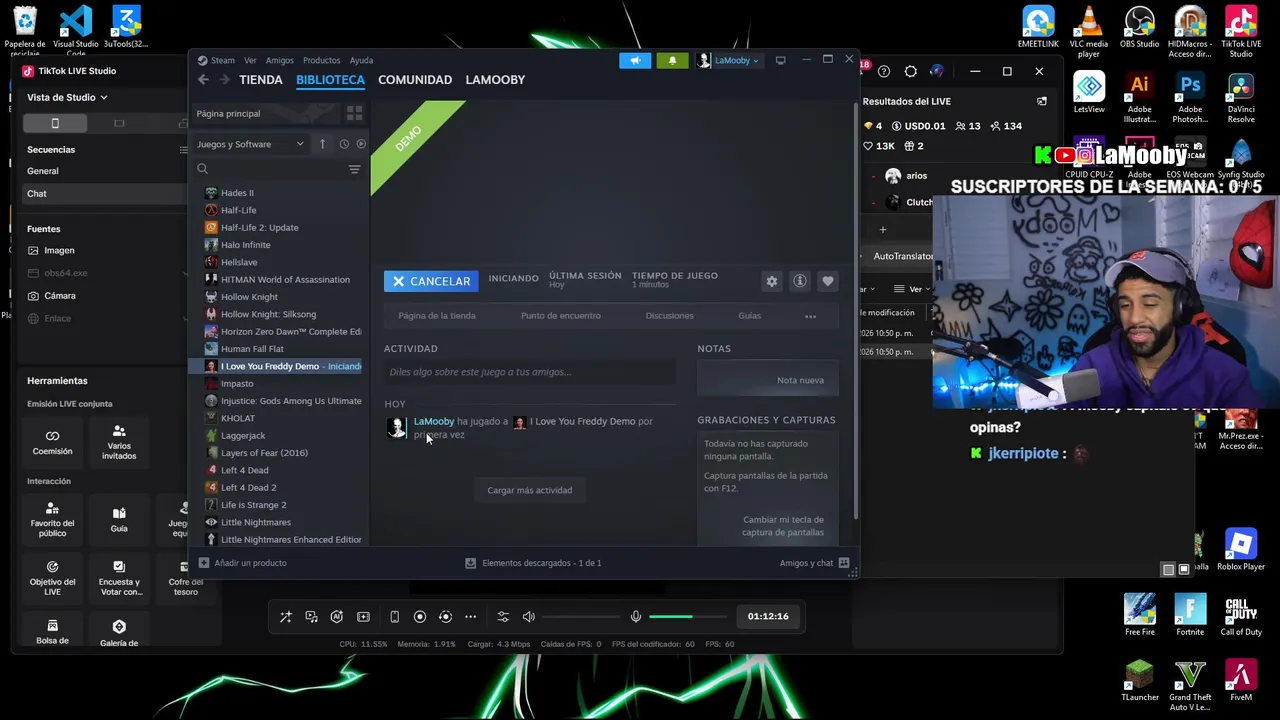
Task: Open Fortnite desktop shortcut
Action: pos(1190,615)
